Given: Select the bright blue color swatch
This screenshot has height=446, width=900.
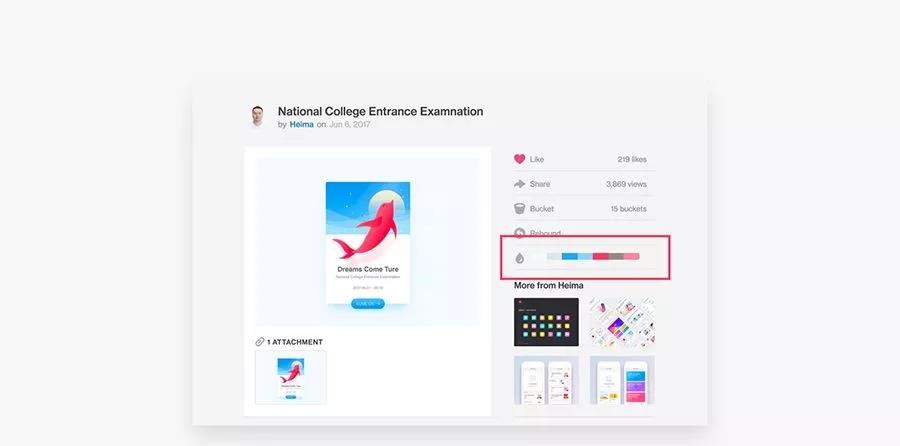Looking at the screenshot, I should click(x=569, y=257).
